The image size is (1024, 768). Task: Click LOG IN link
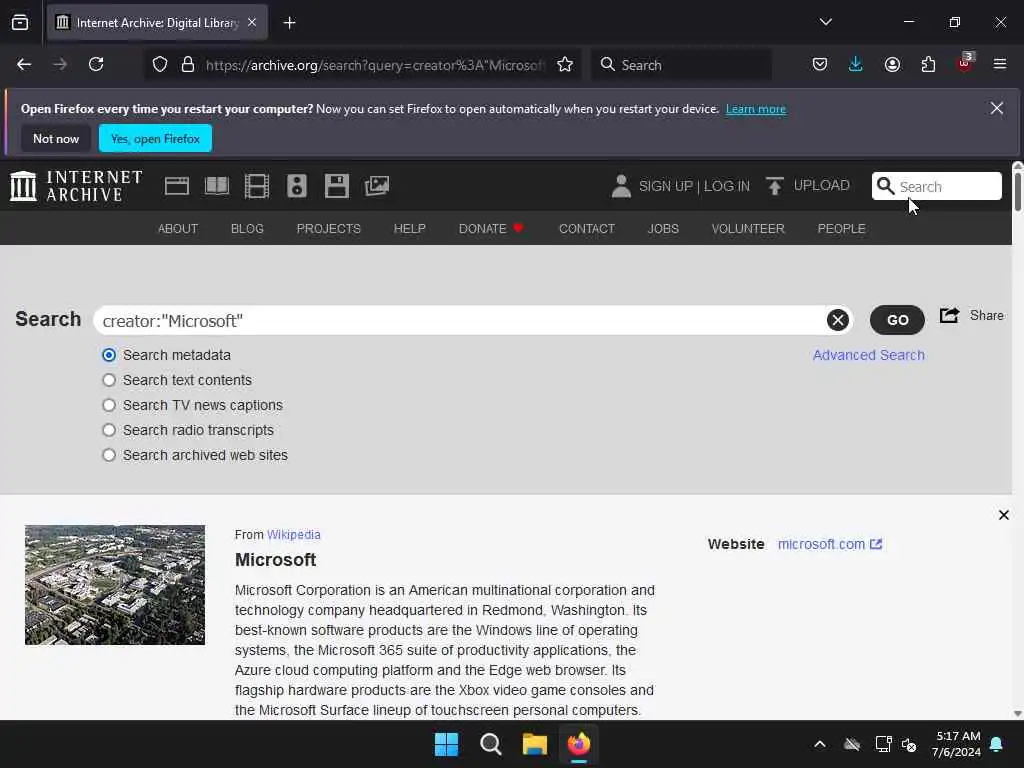(x=727, y=186)
